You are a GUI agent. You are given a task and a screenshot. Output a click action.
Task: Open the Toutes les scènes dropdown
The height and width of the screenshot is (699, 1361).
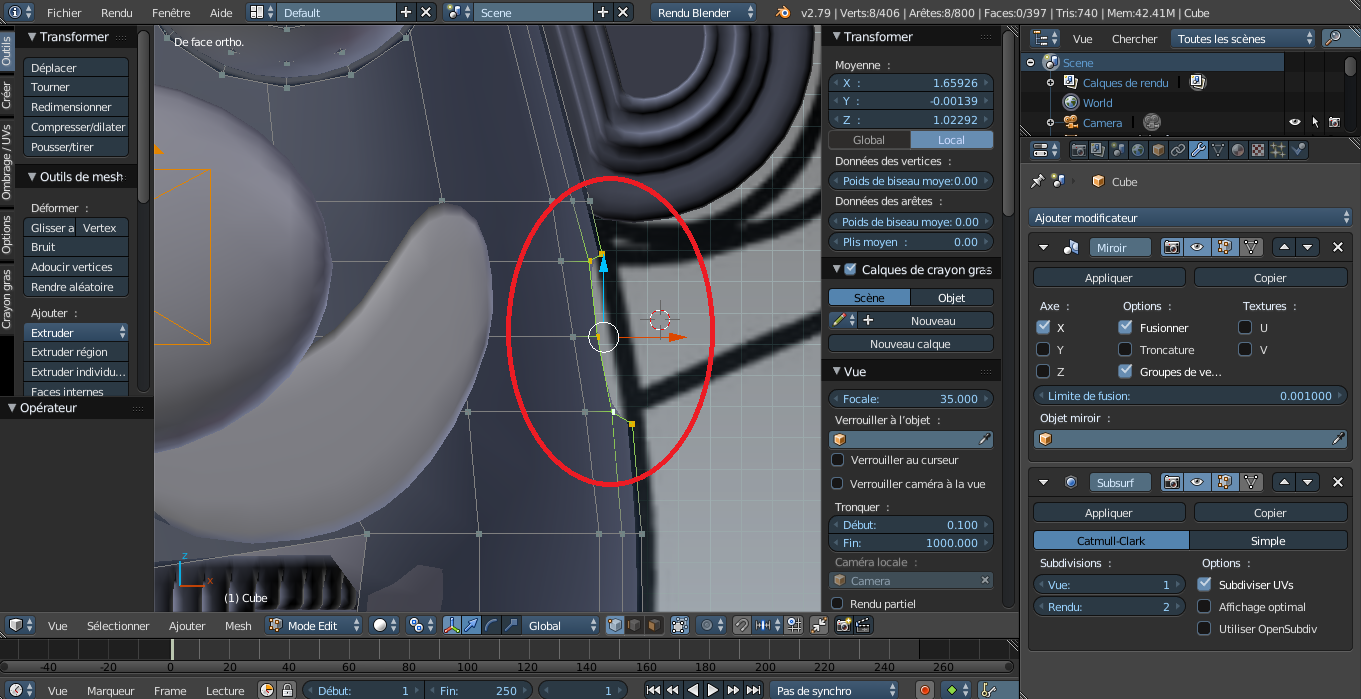tap(1243, 39)
